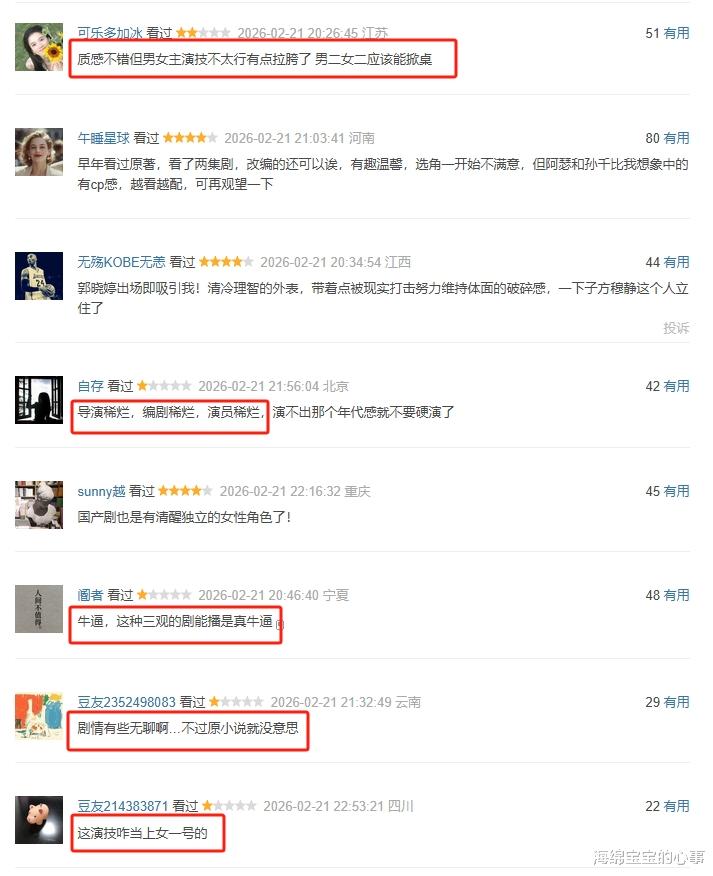Click 阍者 gray book avatar
Viewport: 713px width, 876px height.
pyautogui.click(x=39, y=609)
